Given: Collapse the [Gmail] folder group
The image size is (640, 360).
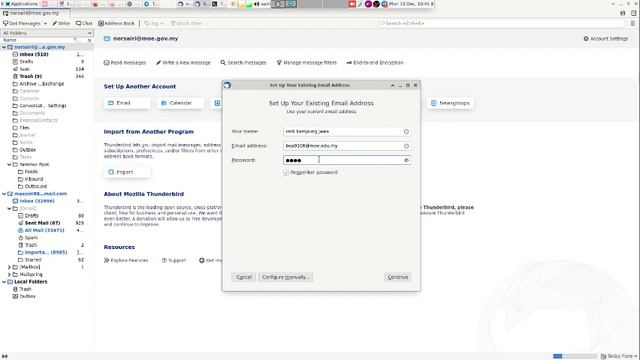Looking at the screenshot, I should pyautogui.click(x=9, y=209).
